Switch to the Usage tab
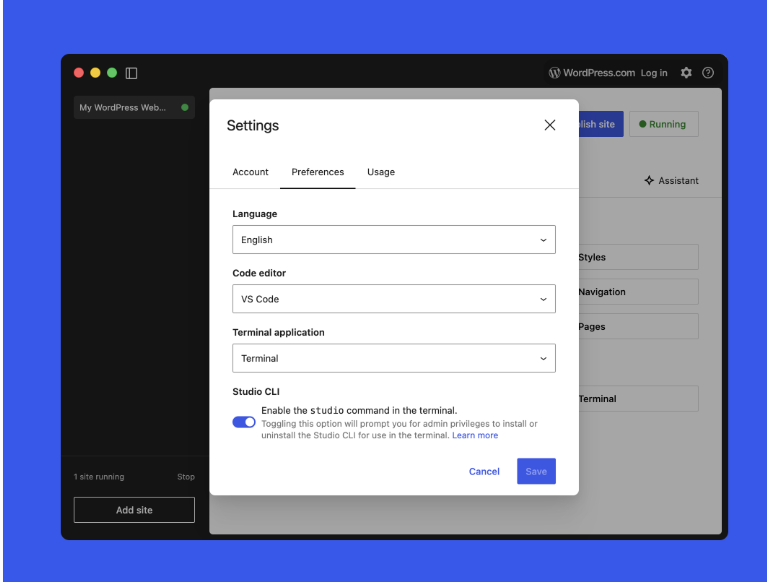 click(381, 172)
